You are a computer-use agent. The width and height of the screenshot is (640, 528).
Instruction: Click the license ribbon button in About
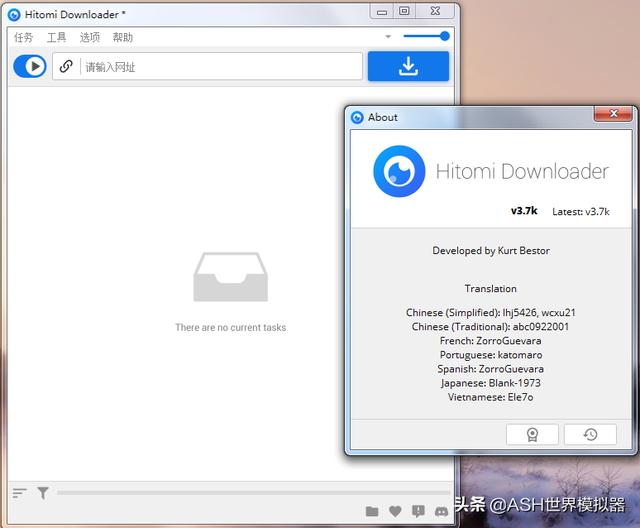[532, 435]
